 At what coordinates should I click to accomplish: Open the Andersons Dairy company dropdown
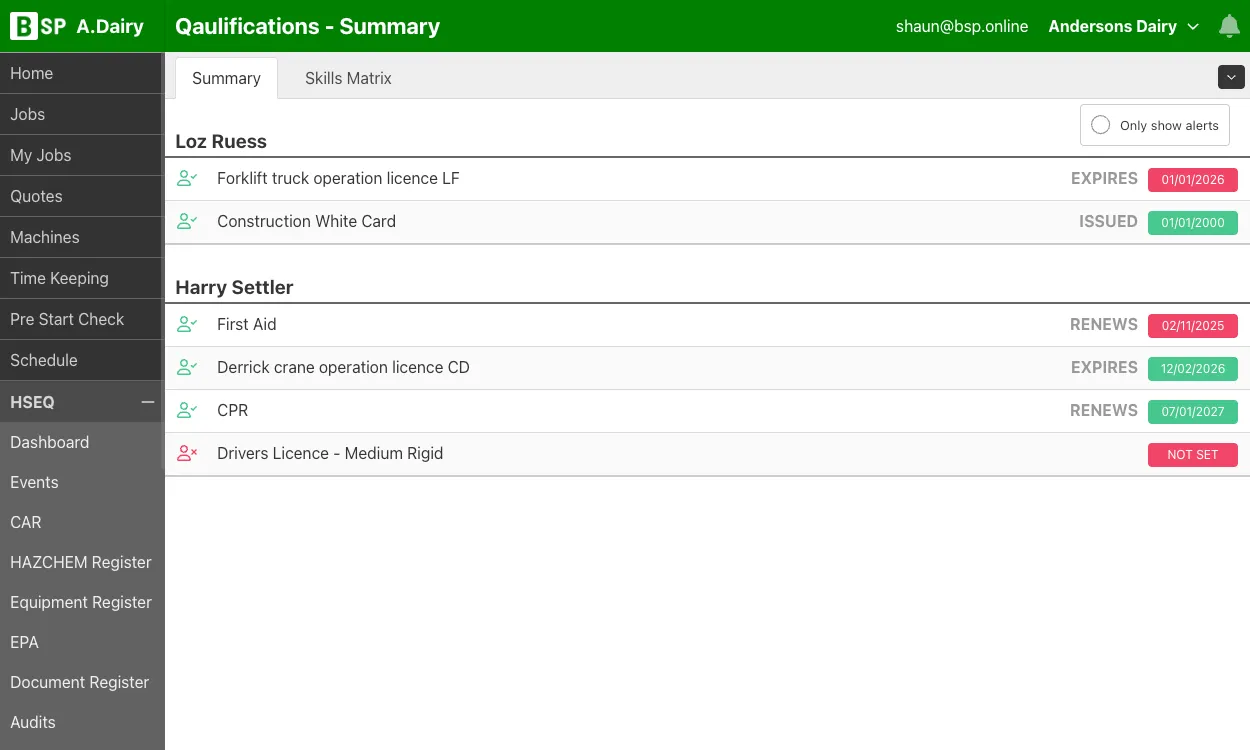[x=1123, y=27]
